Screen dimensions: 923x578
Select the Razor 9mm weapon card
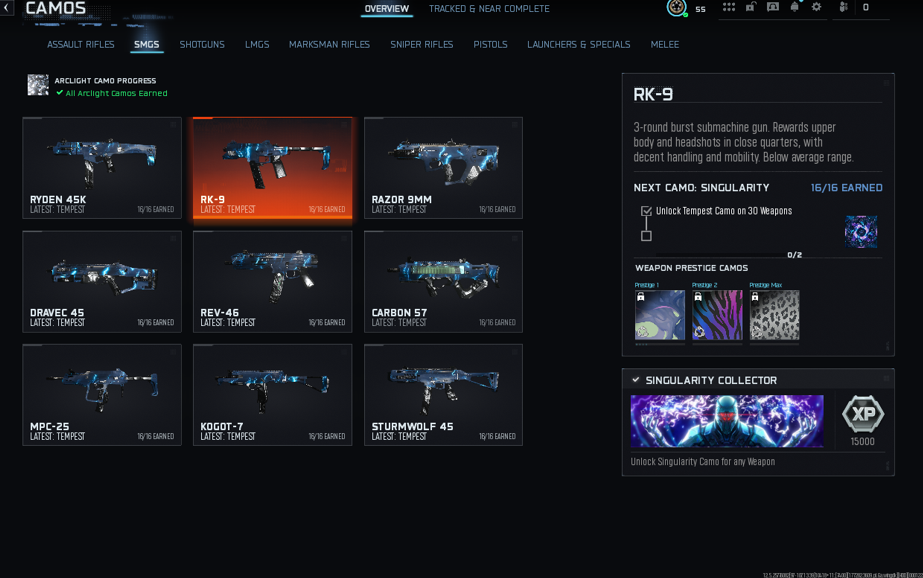coord(443,168)
